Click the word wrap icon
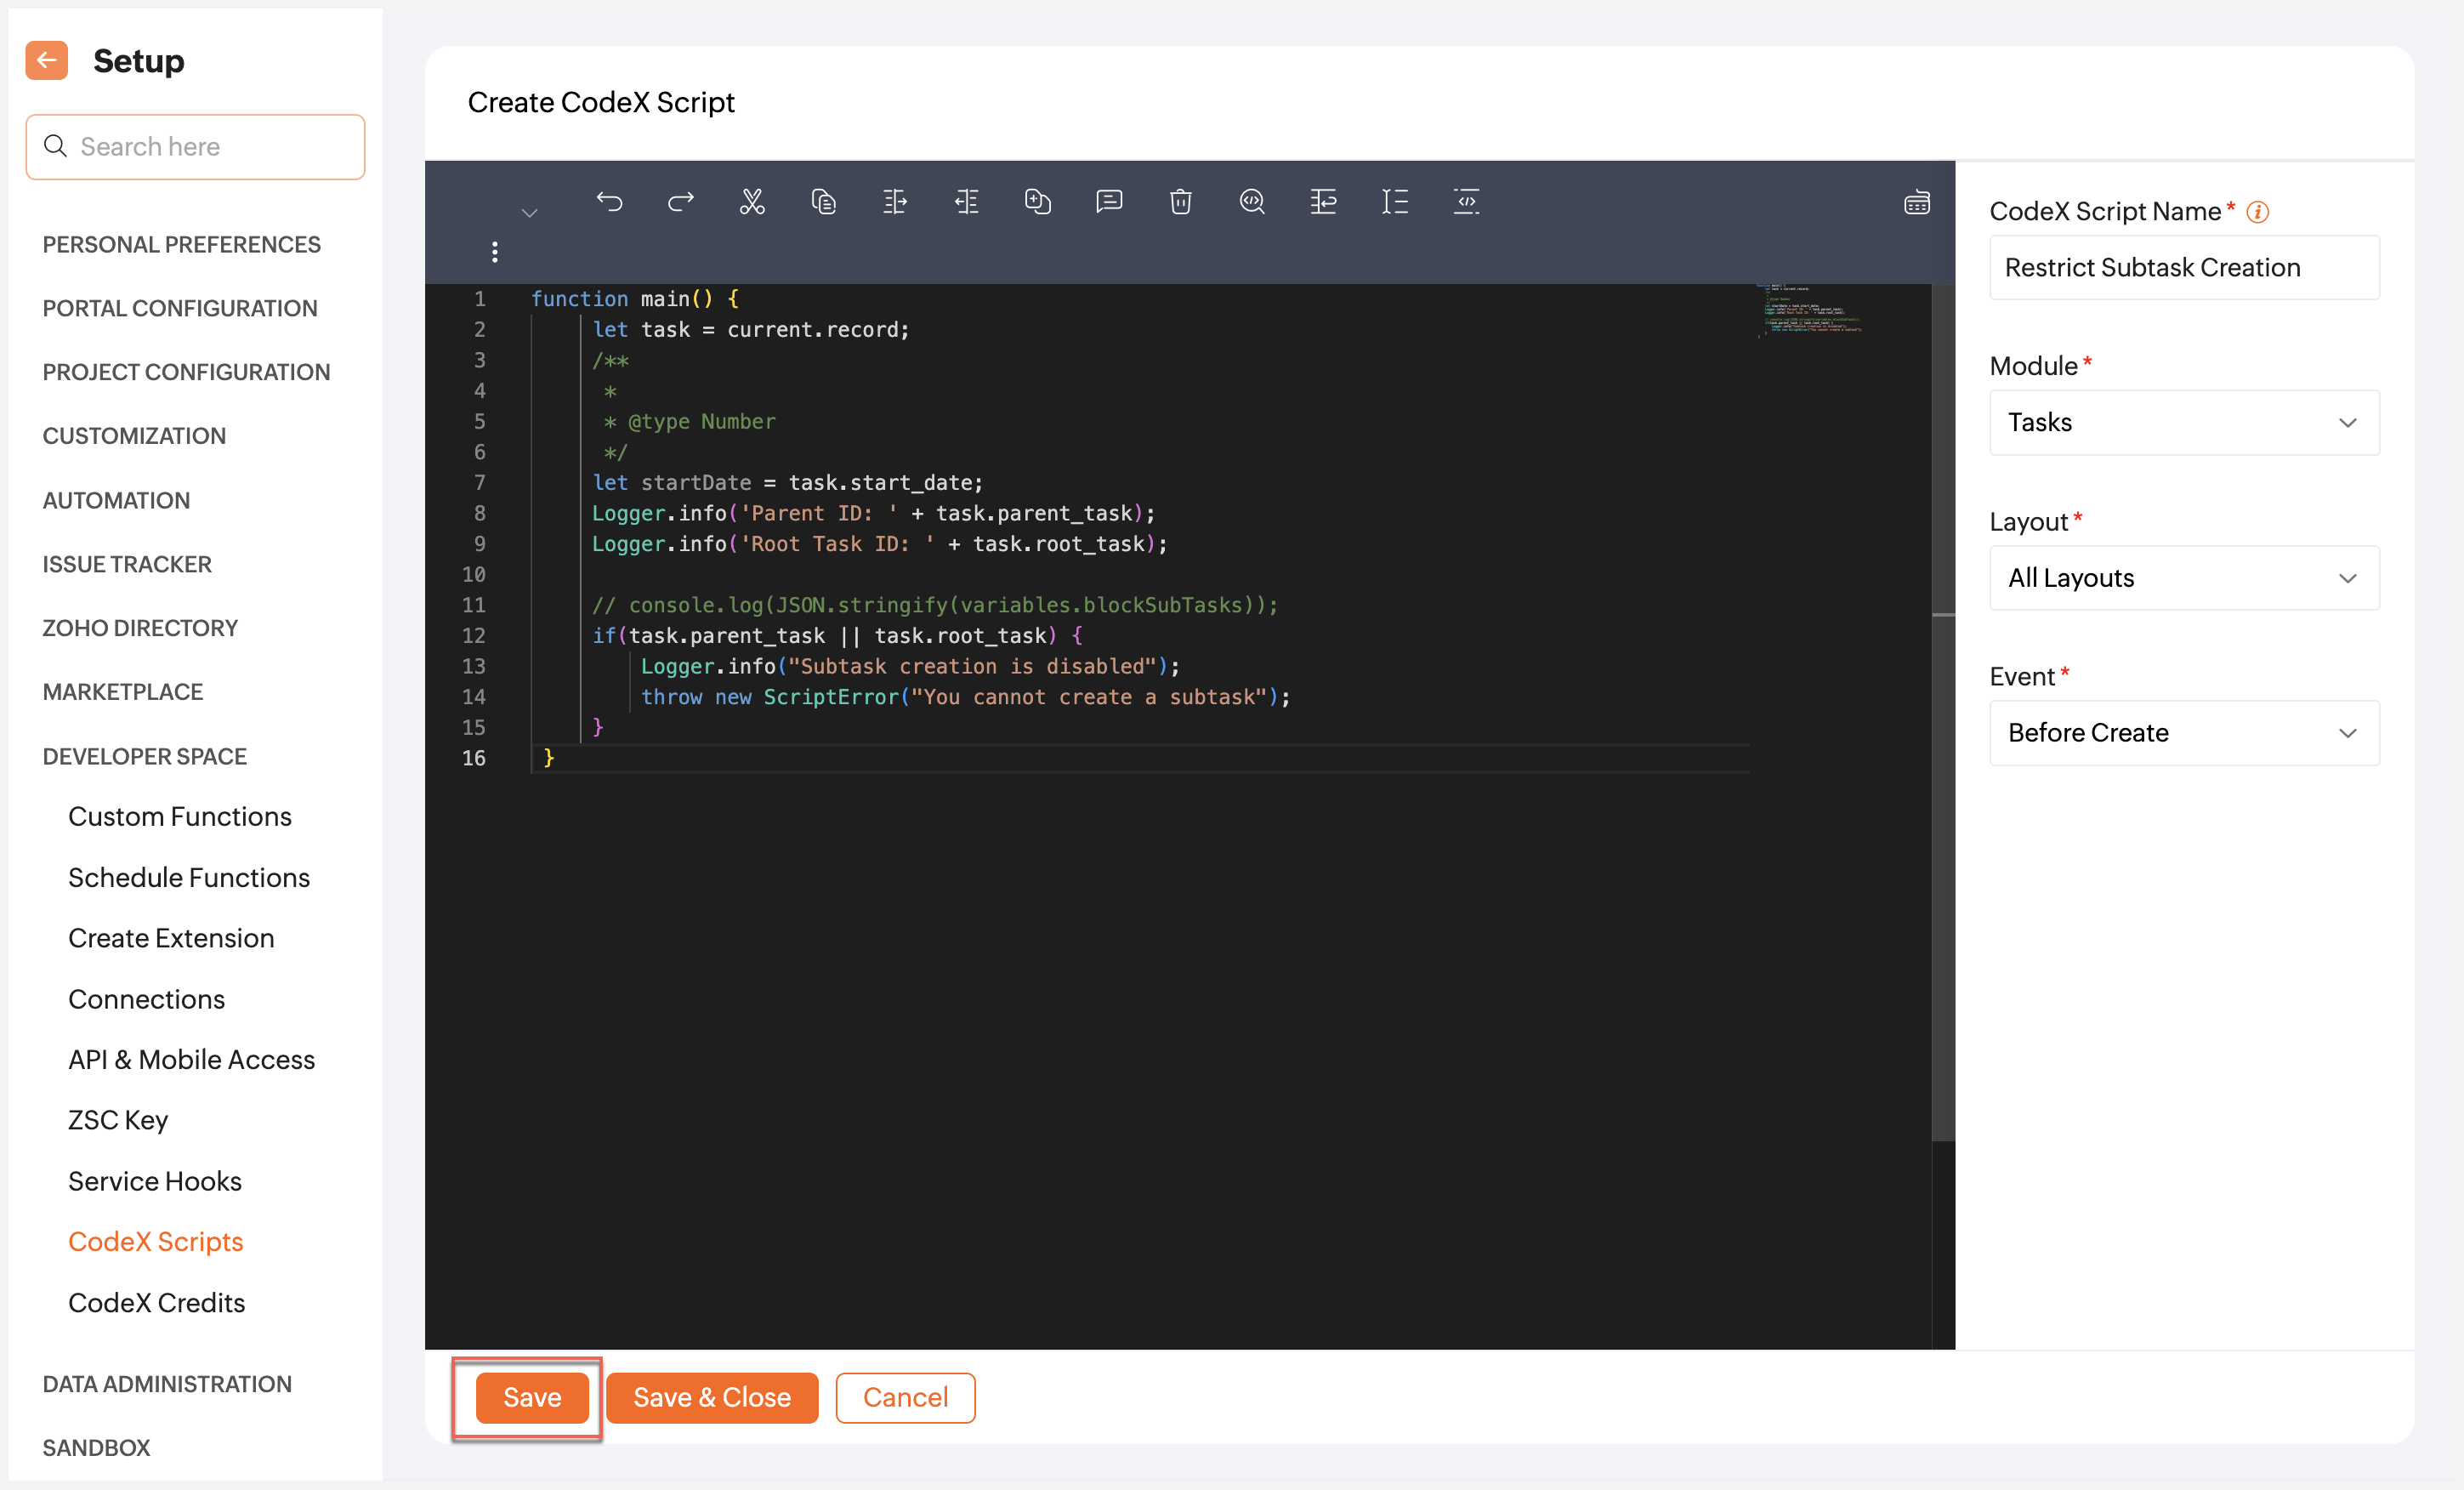 pyautogui.click(x=1323, y=202)
